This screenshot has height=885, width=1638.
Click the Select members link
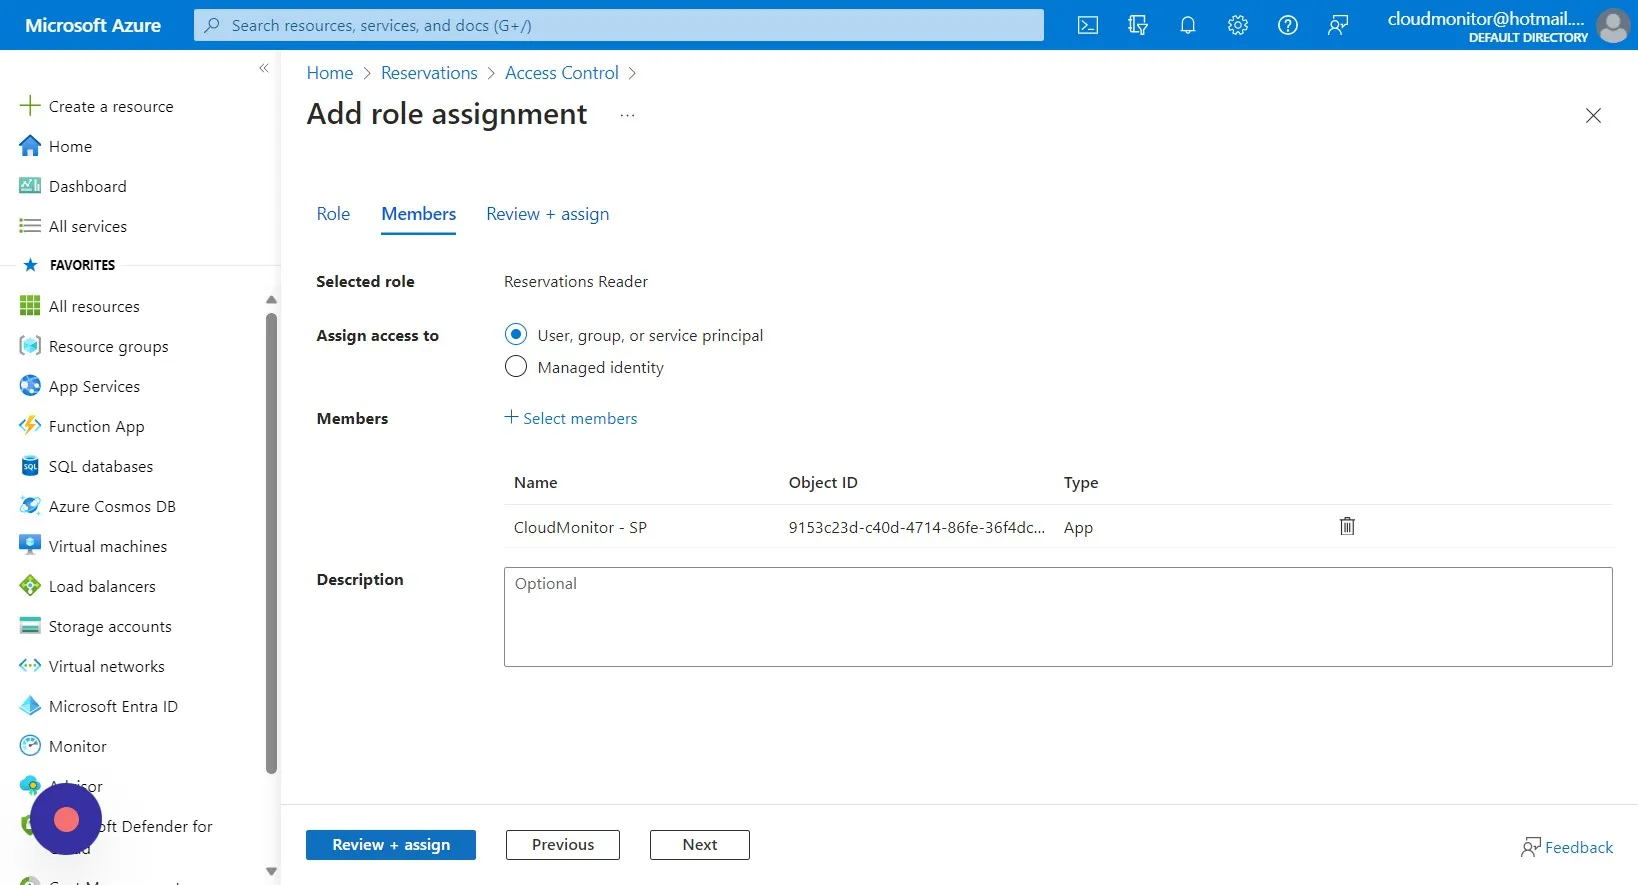571,418
